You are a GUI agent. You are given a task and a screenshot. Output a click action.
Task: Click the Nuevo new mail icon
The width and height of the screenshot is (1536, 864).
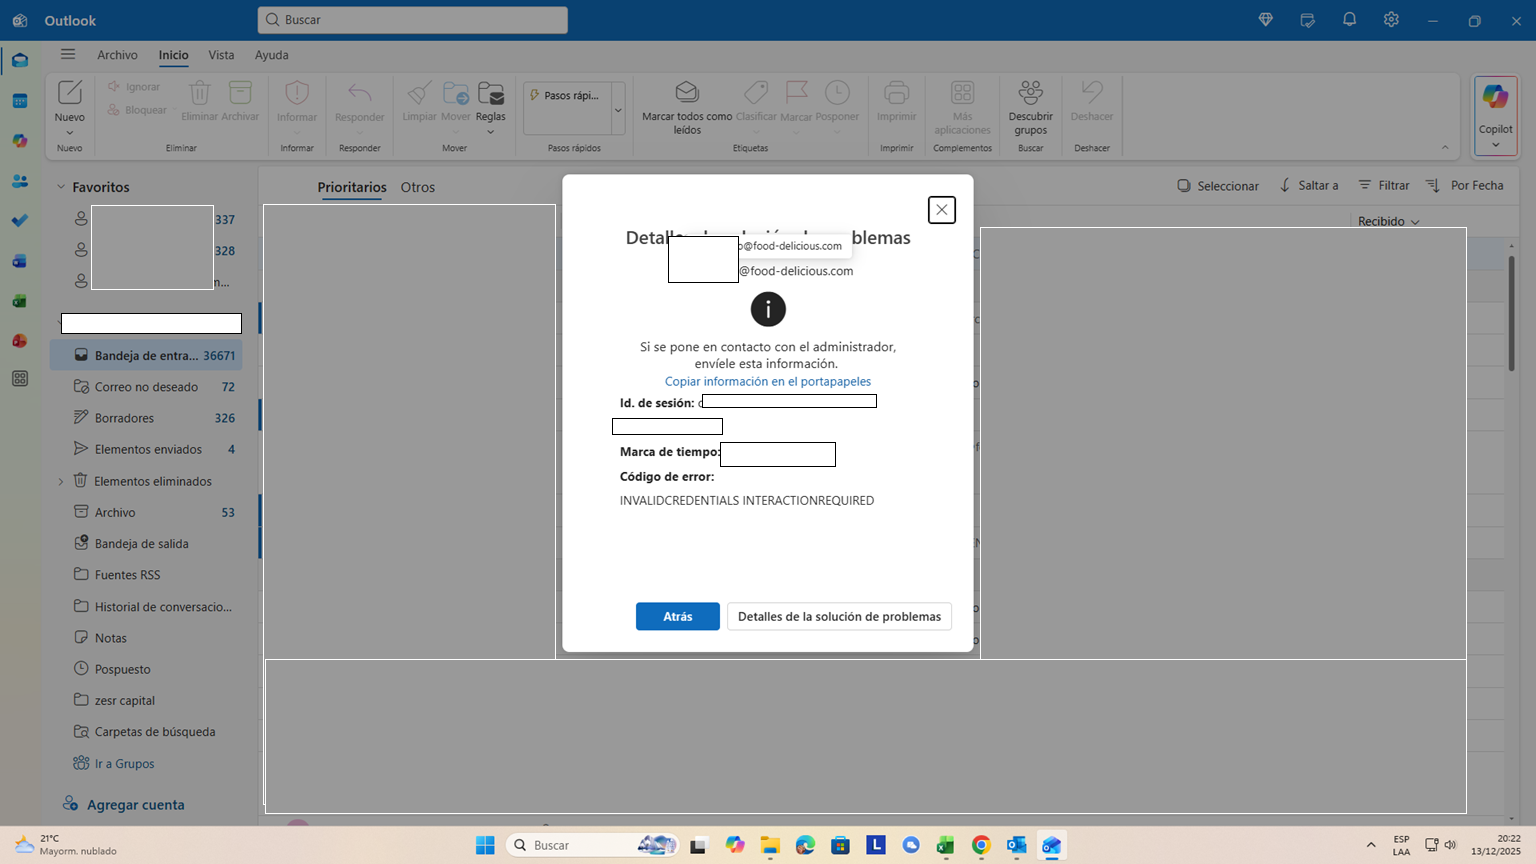(x=70, y=93)
